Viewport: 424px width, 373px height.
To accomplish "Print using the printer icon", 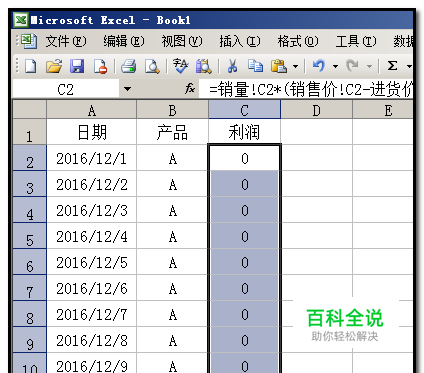I will coord(128,66).
